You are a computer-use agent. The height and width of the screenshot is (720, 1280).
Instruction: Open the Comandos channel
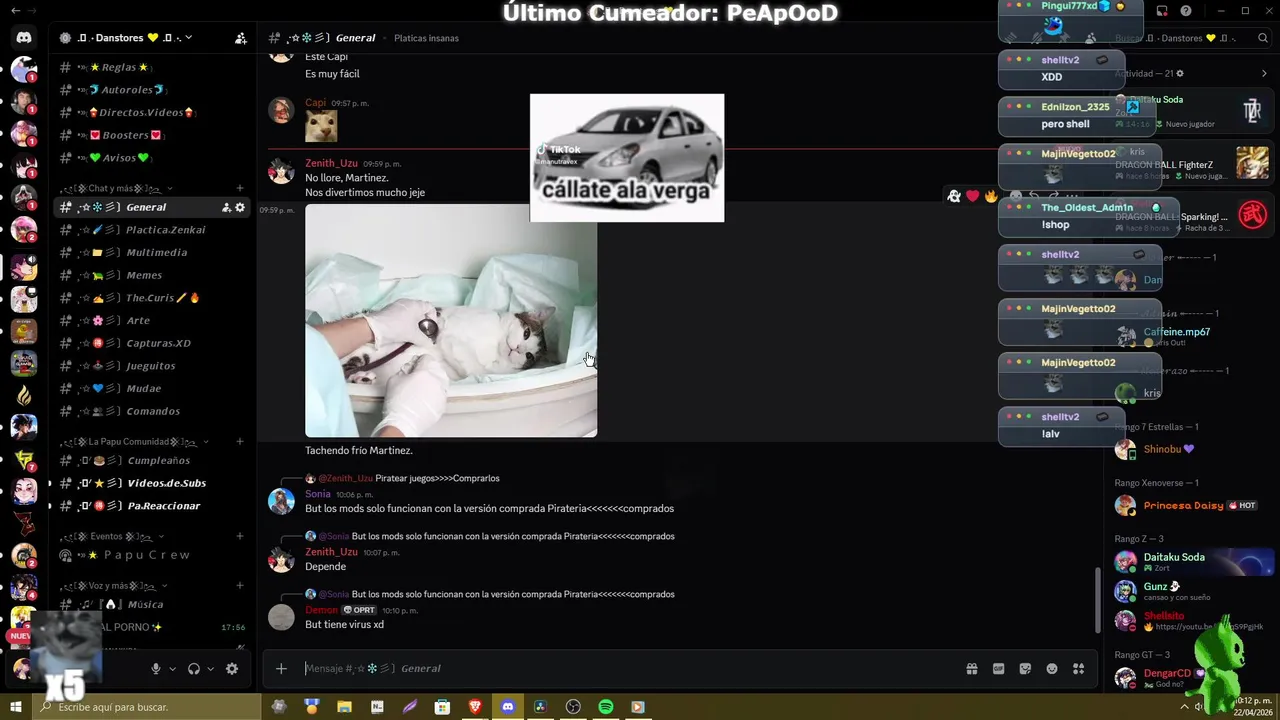(x=150, y=411)
